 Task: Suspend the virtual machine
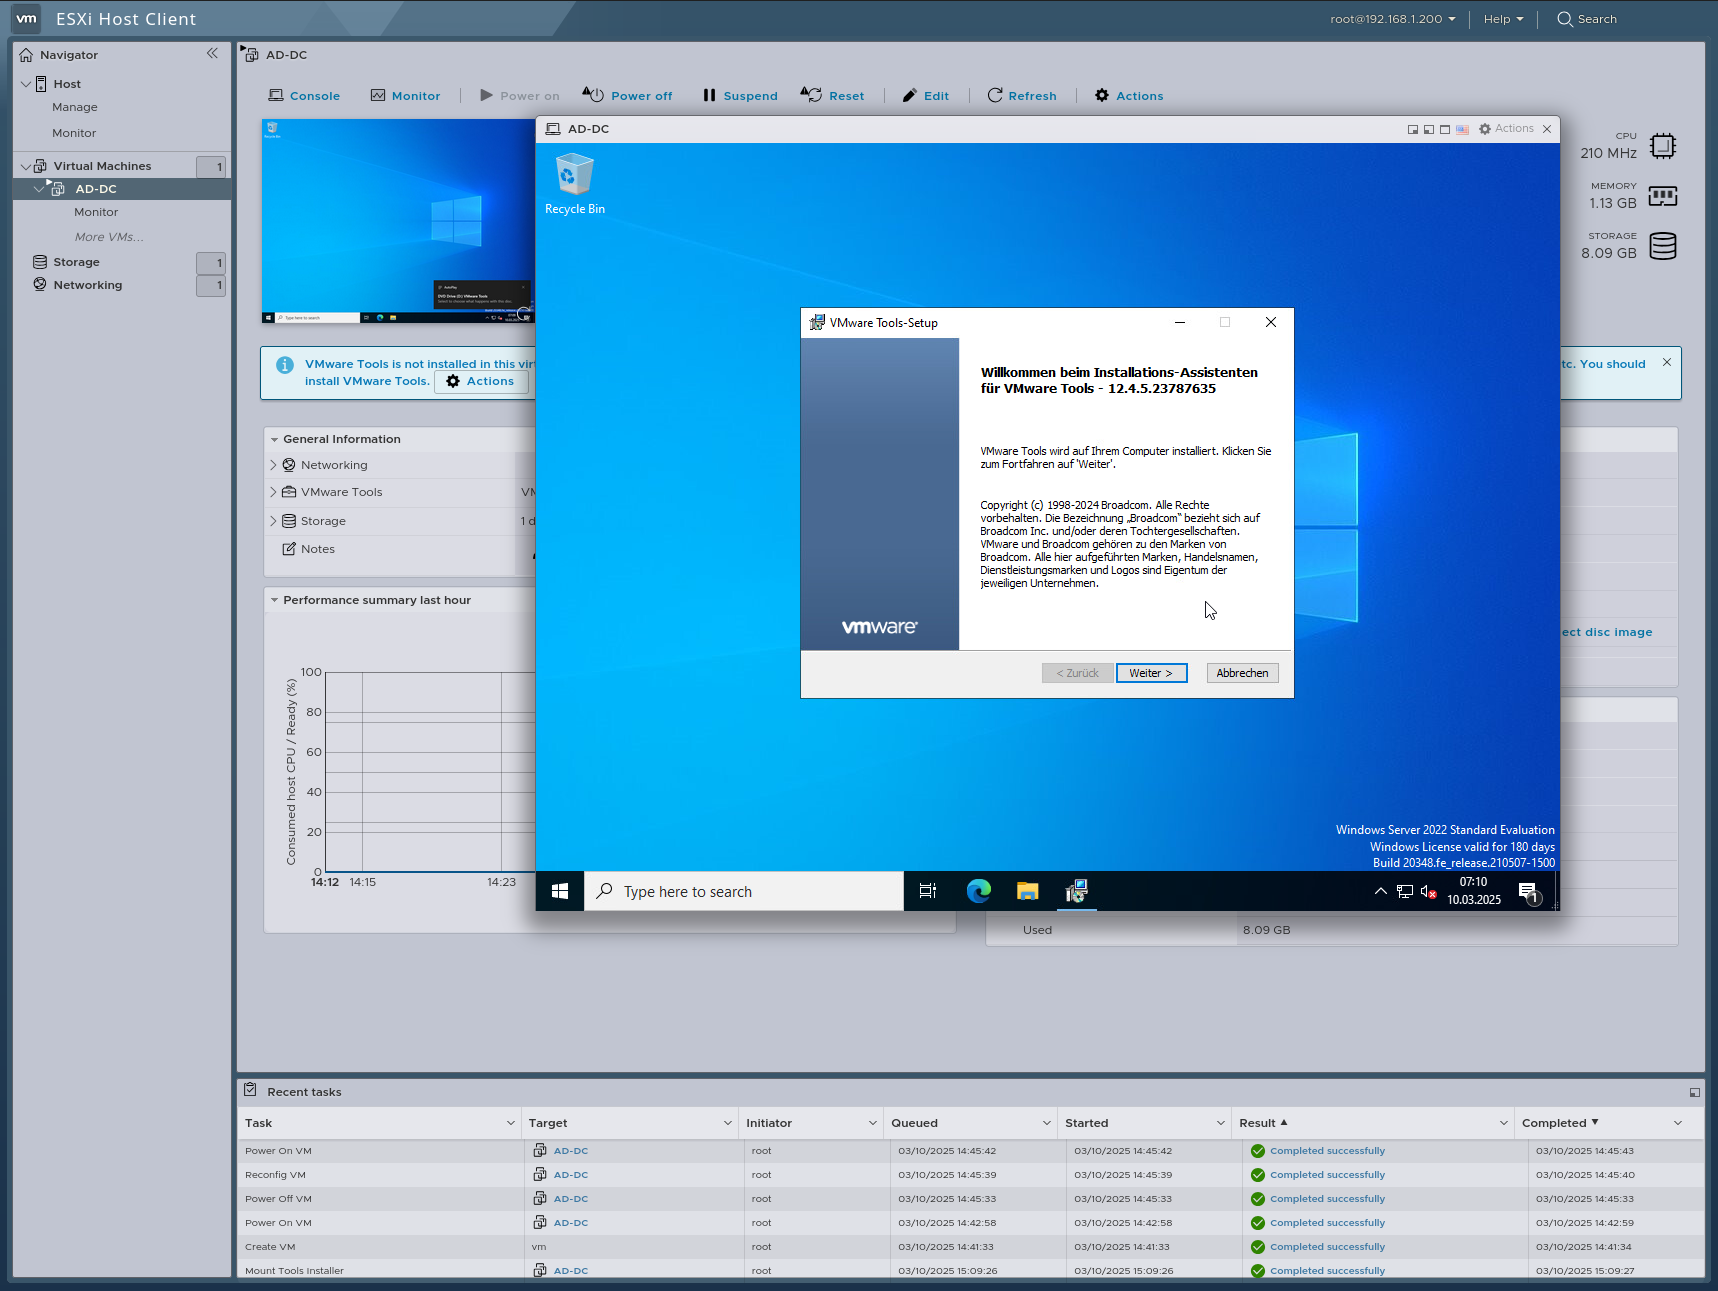point(739,95)
